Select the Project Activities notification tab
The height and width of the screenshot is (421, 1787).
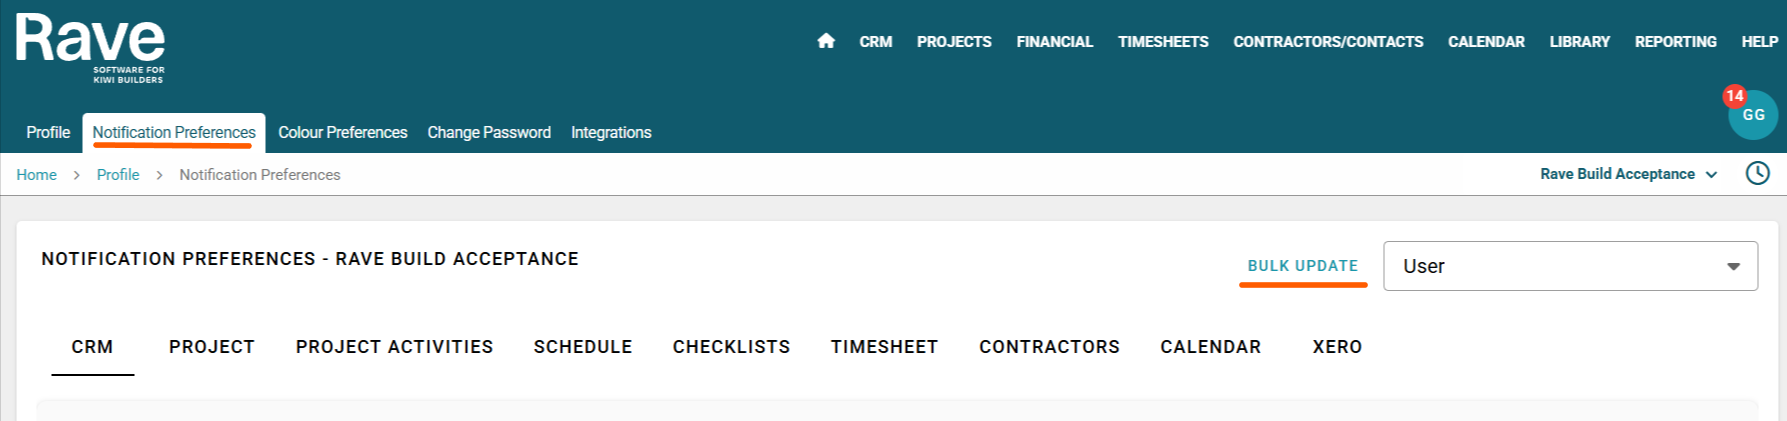pos(394,347)
